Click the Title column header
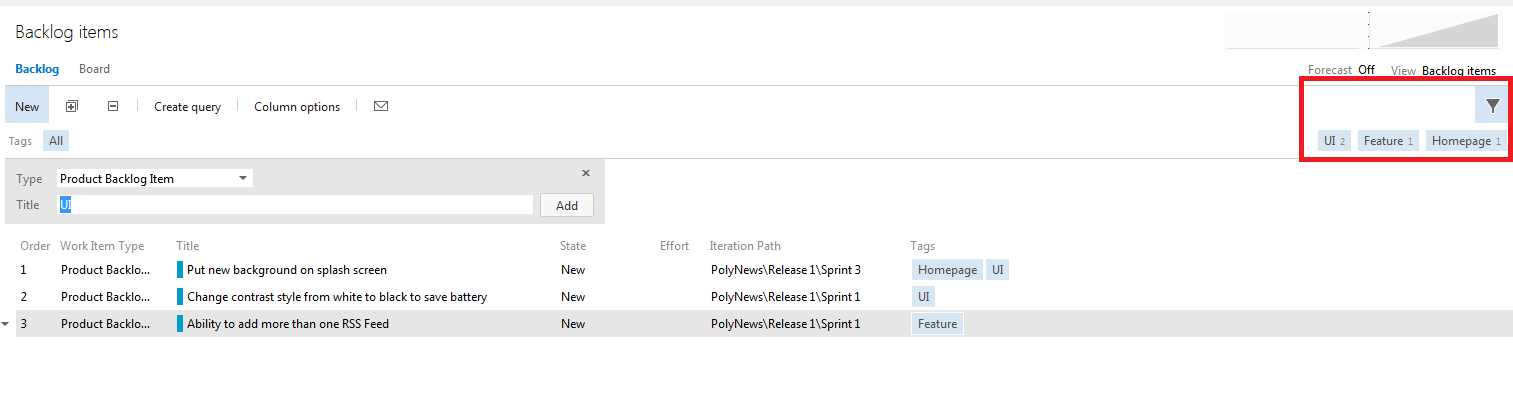 click(x=188, y=246)
